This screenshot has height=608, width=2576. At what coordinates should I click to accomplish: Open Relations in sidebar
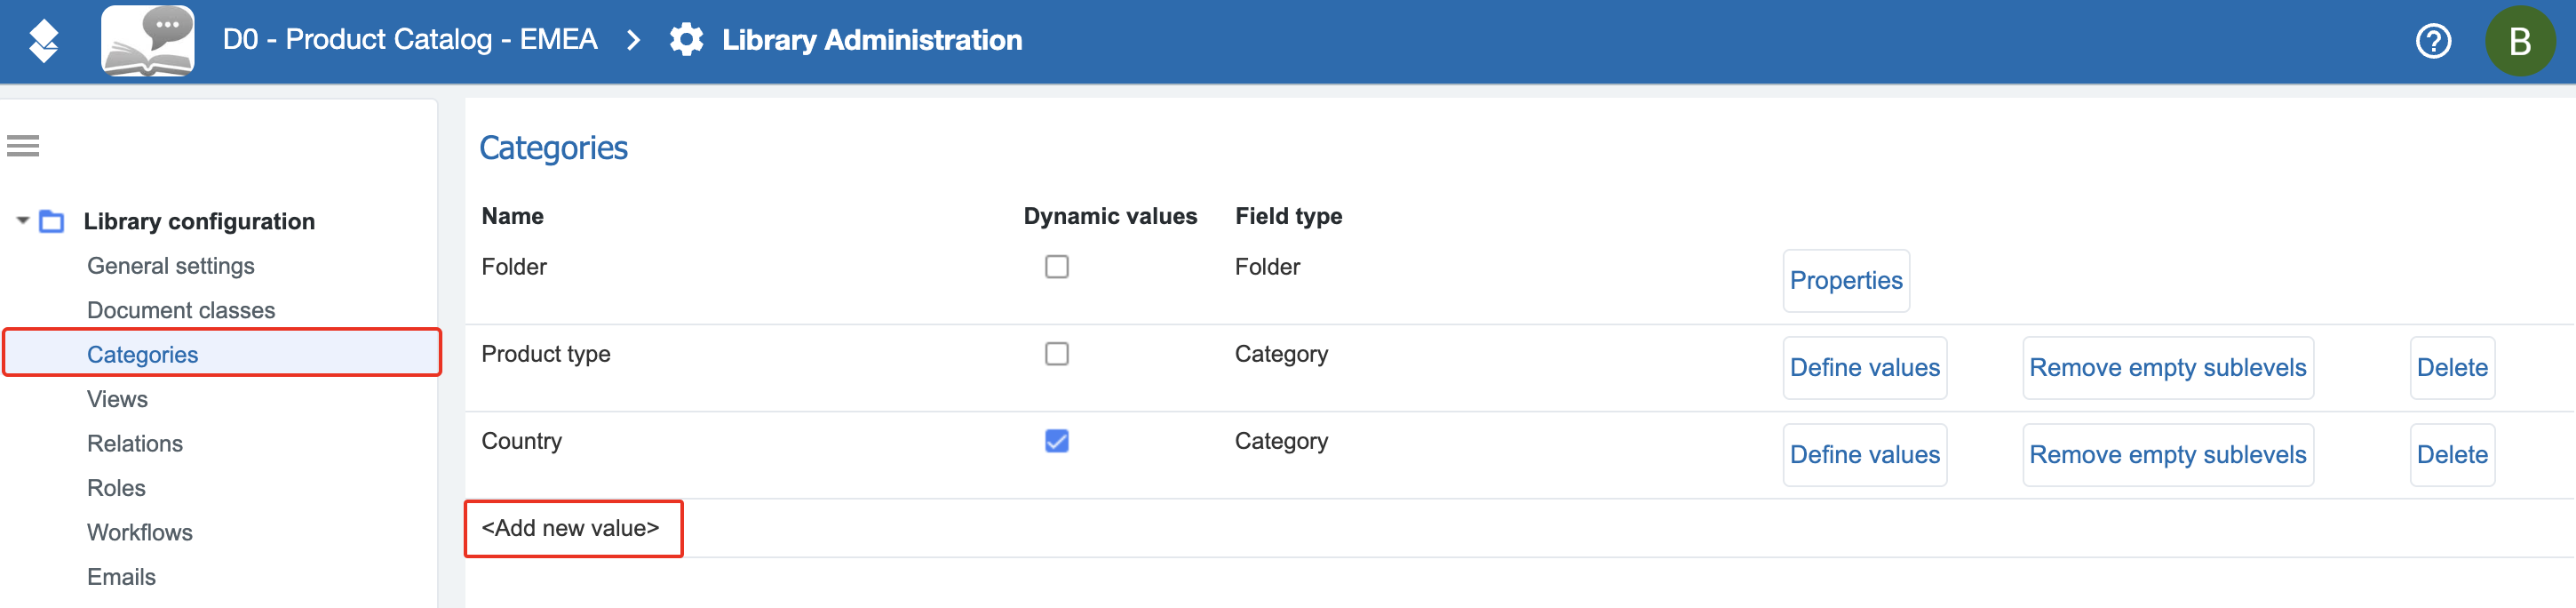click(x=135, y=443)
